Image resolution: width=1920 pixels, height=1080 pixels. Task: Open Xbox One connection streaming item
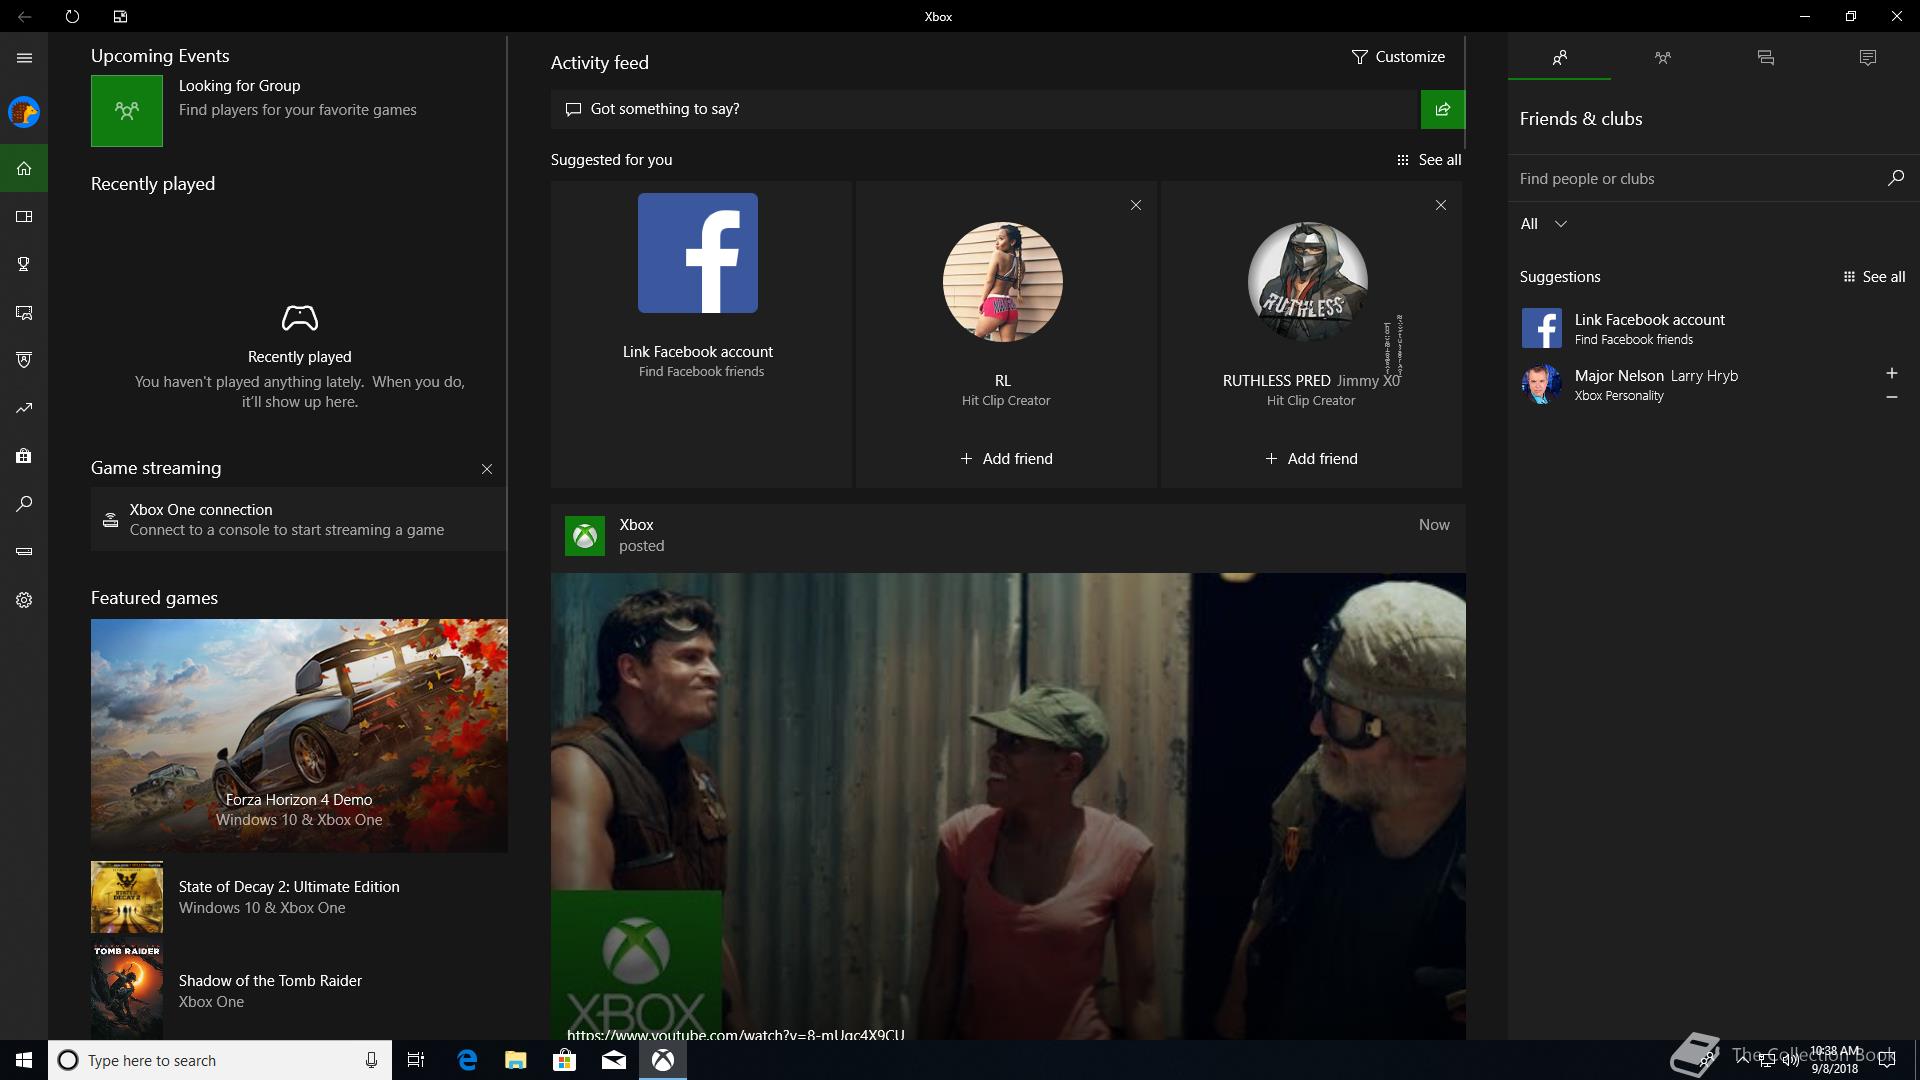click(298, 519)
